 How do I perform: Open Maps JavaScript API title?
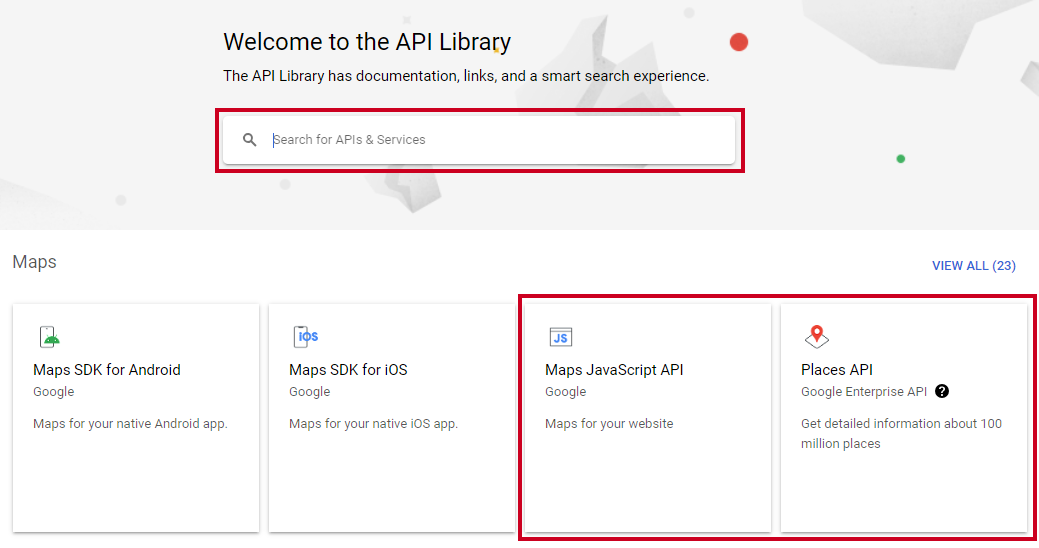614,370
